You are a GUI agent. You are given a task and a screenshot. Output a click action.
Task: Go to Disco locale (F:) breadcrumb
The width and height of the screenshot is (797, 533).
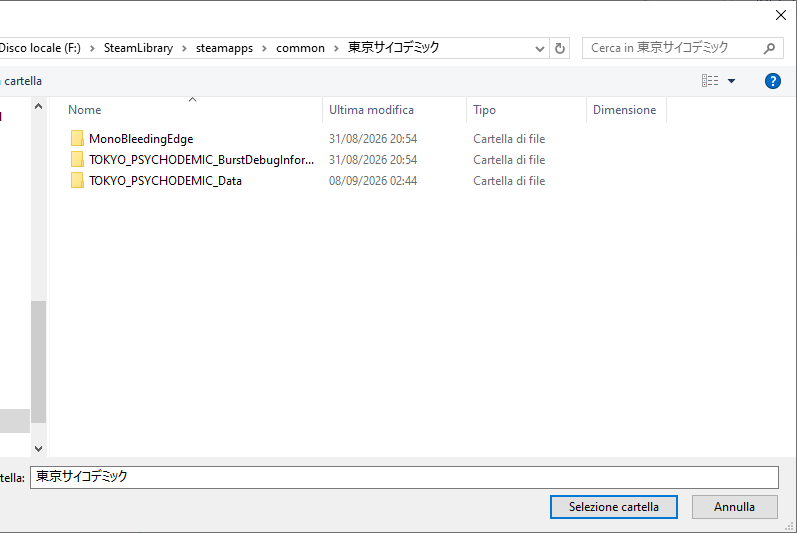point(40,48)
